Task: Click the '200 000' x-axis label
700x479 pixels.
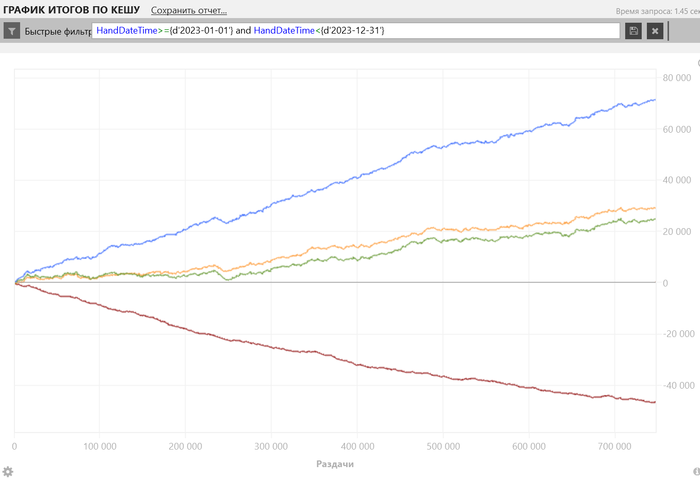Action: pyautogui.click(x=185, y=446)
